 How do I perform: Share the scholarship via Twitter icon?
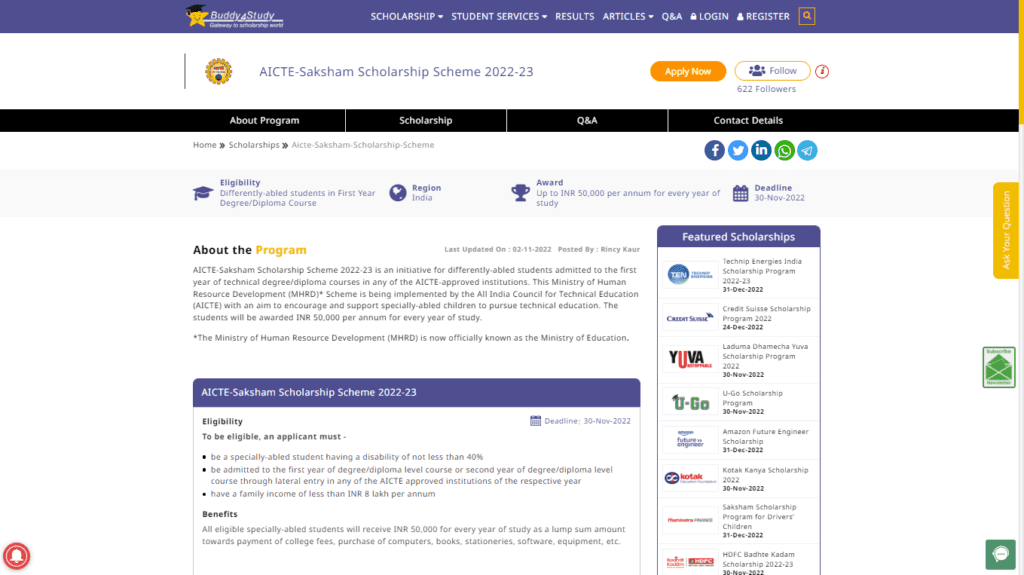point(738,150)
